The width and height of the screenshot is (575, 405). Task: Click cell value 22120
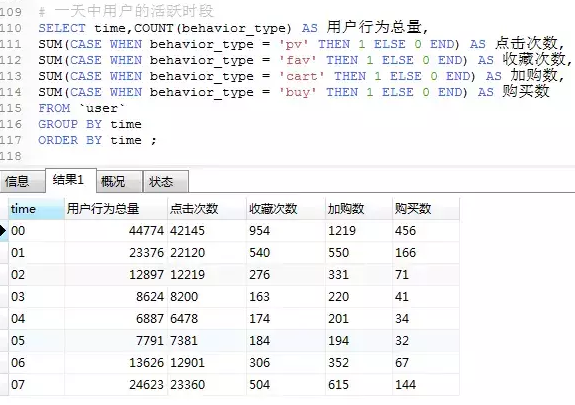[x=187, y=253]
